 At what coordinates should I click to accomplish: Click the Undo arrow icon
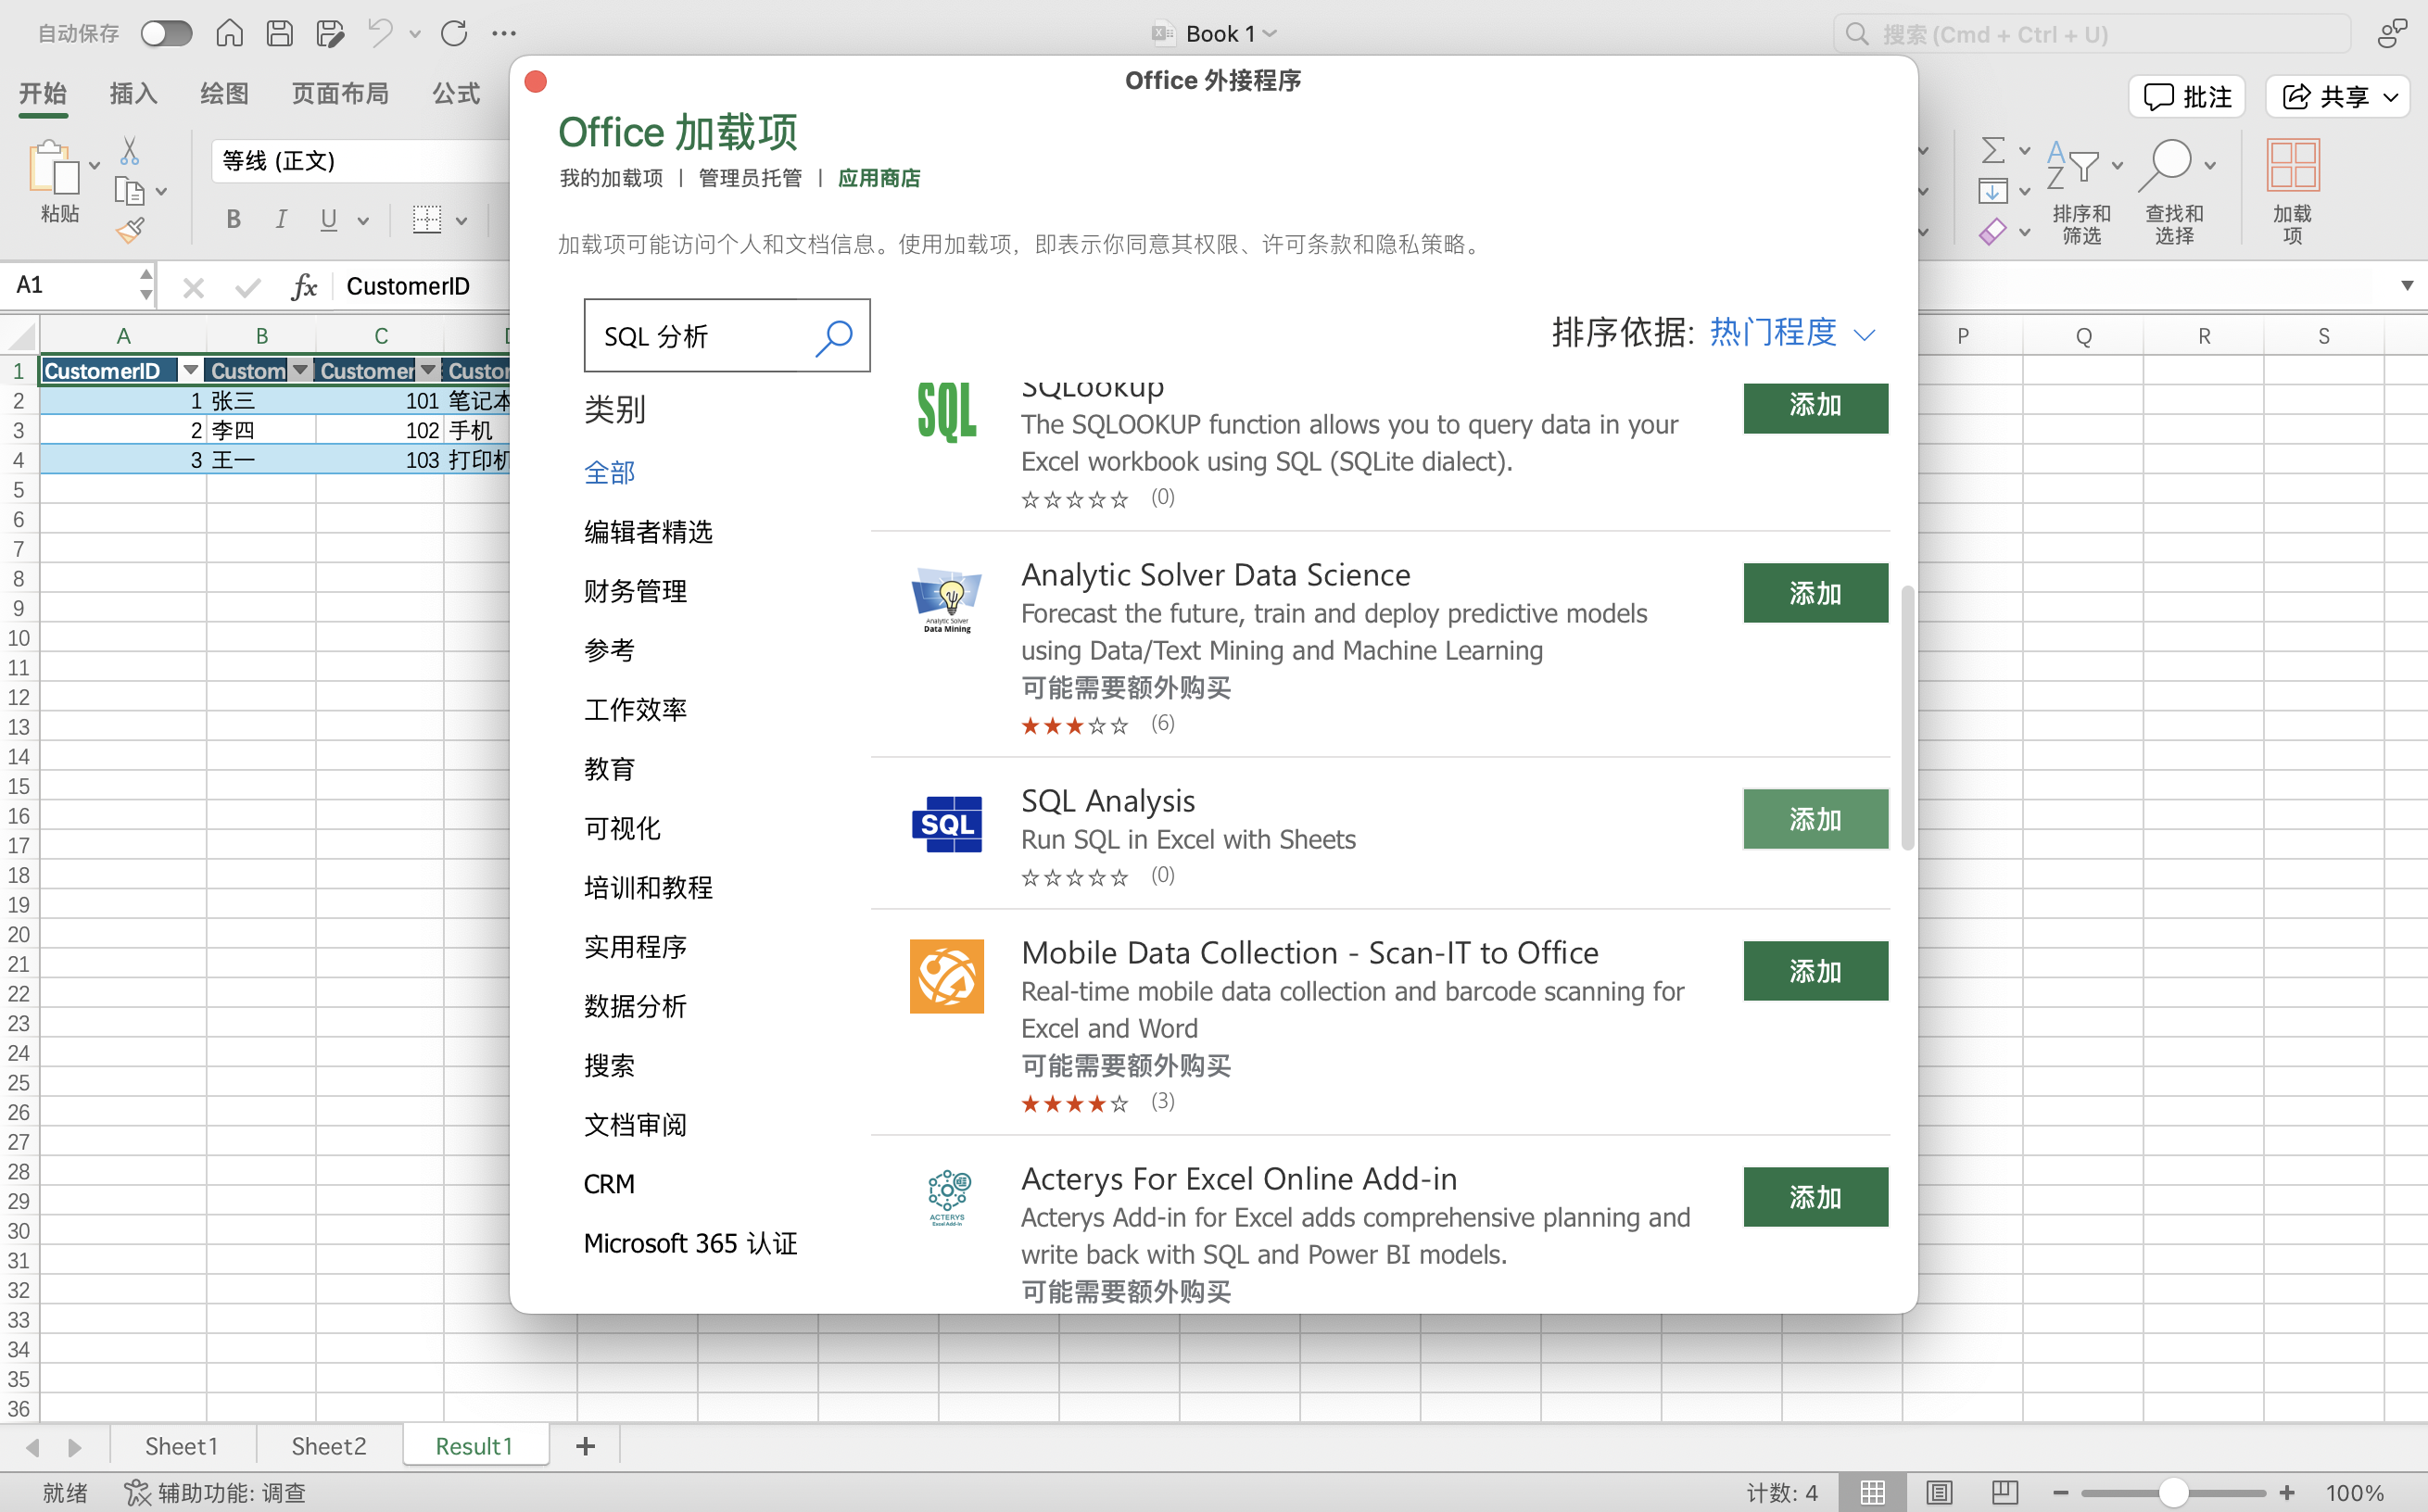coord(380,34)
